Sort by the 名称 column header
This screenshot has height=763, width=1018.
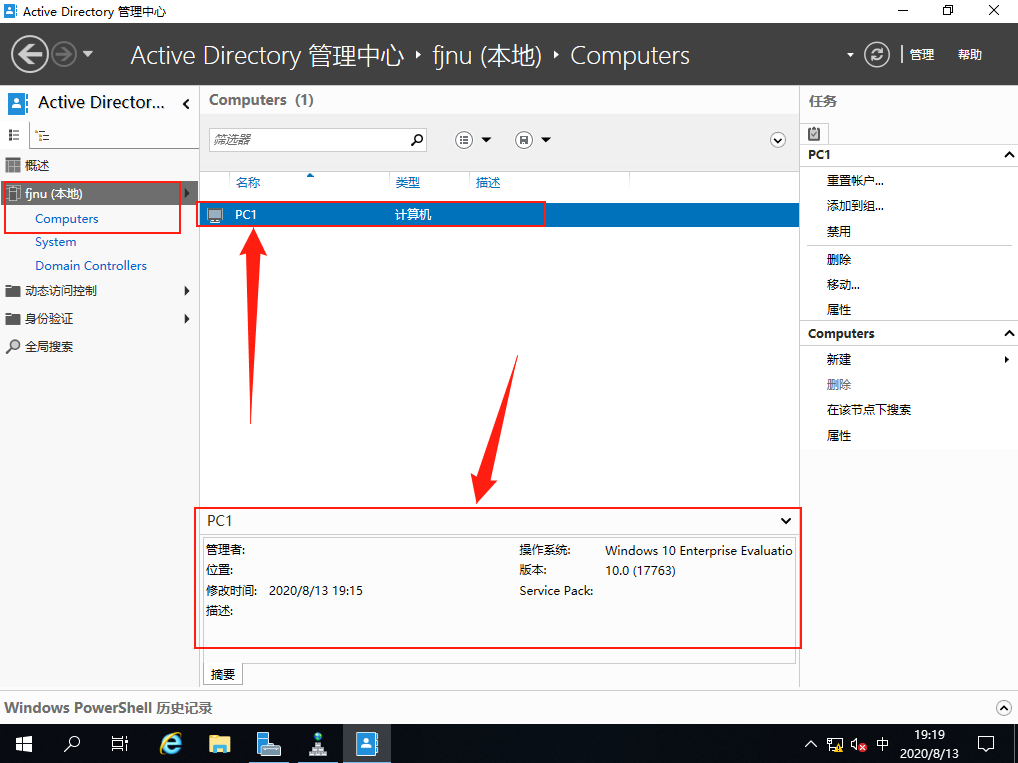coord(248,182)
